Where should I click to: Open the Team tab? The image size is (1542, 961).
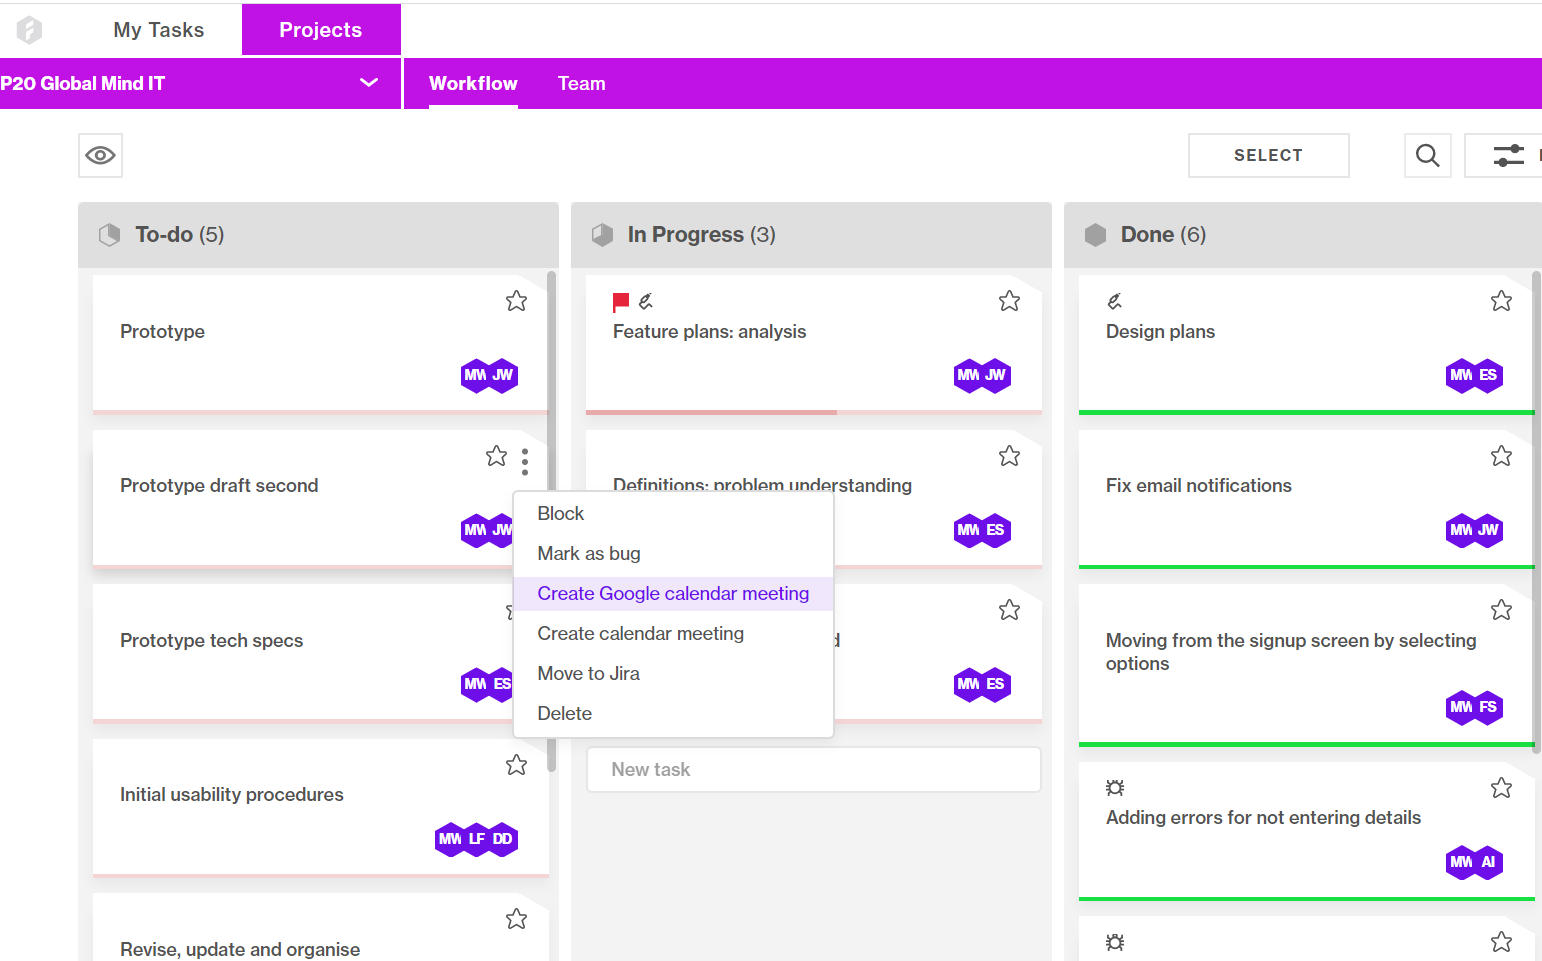(582, 84)
